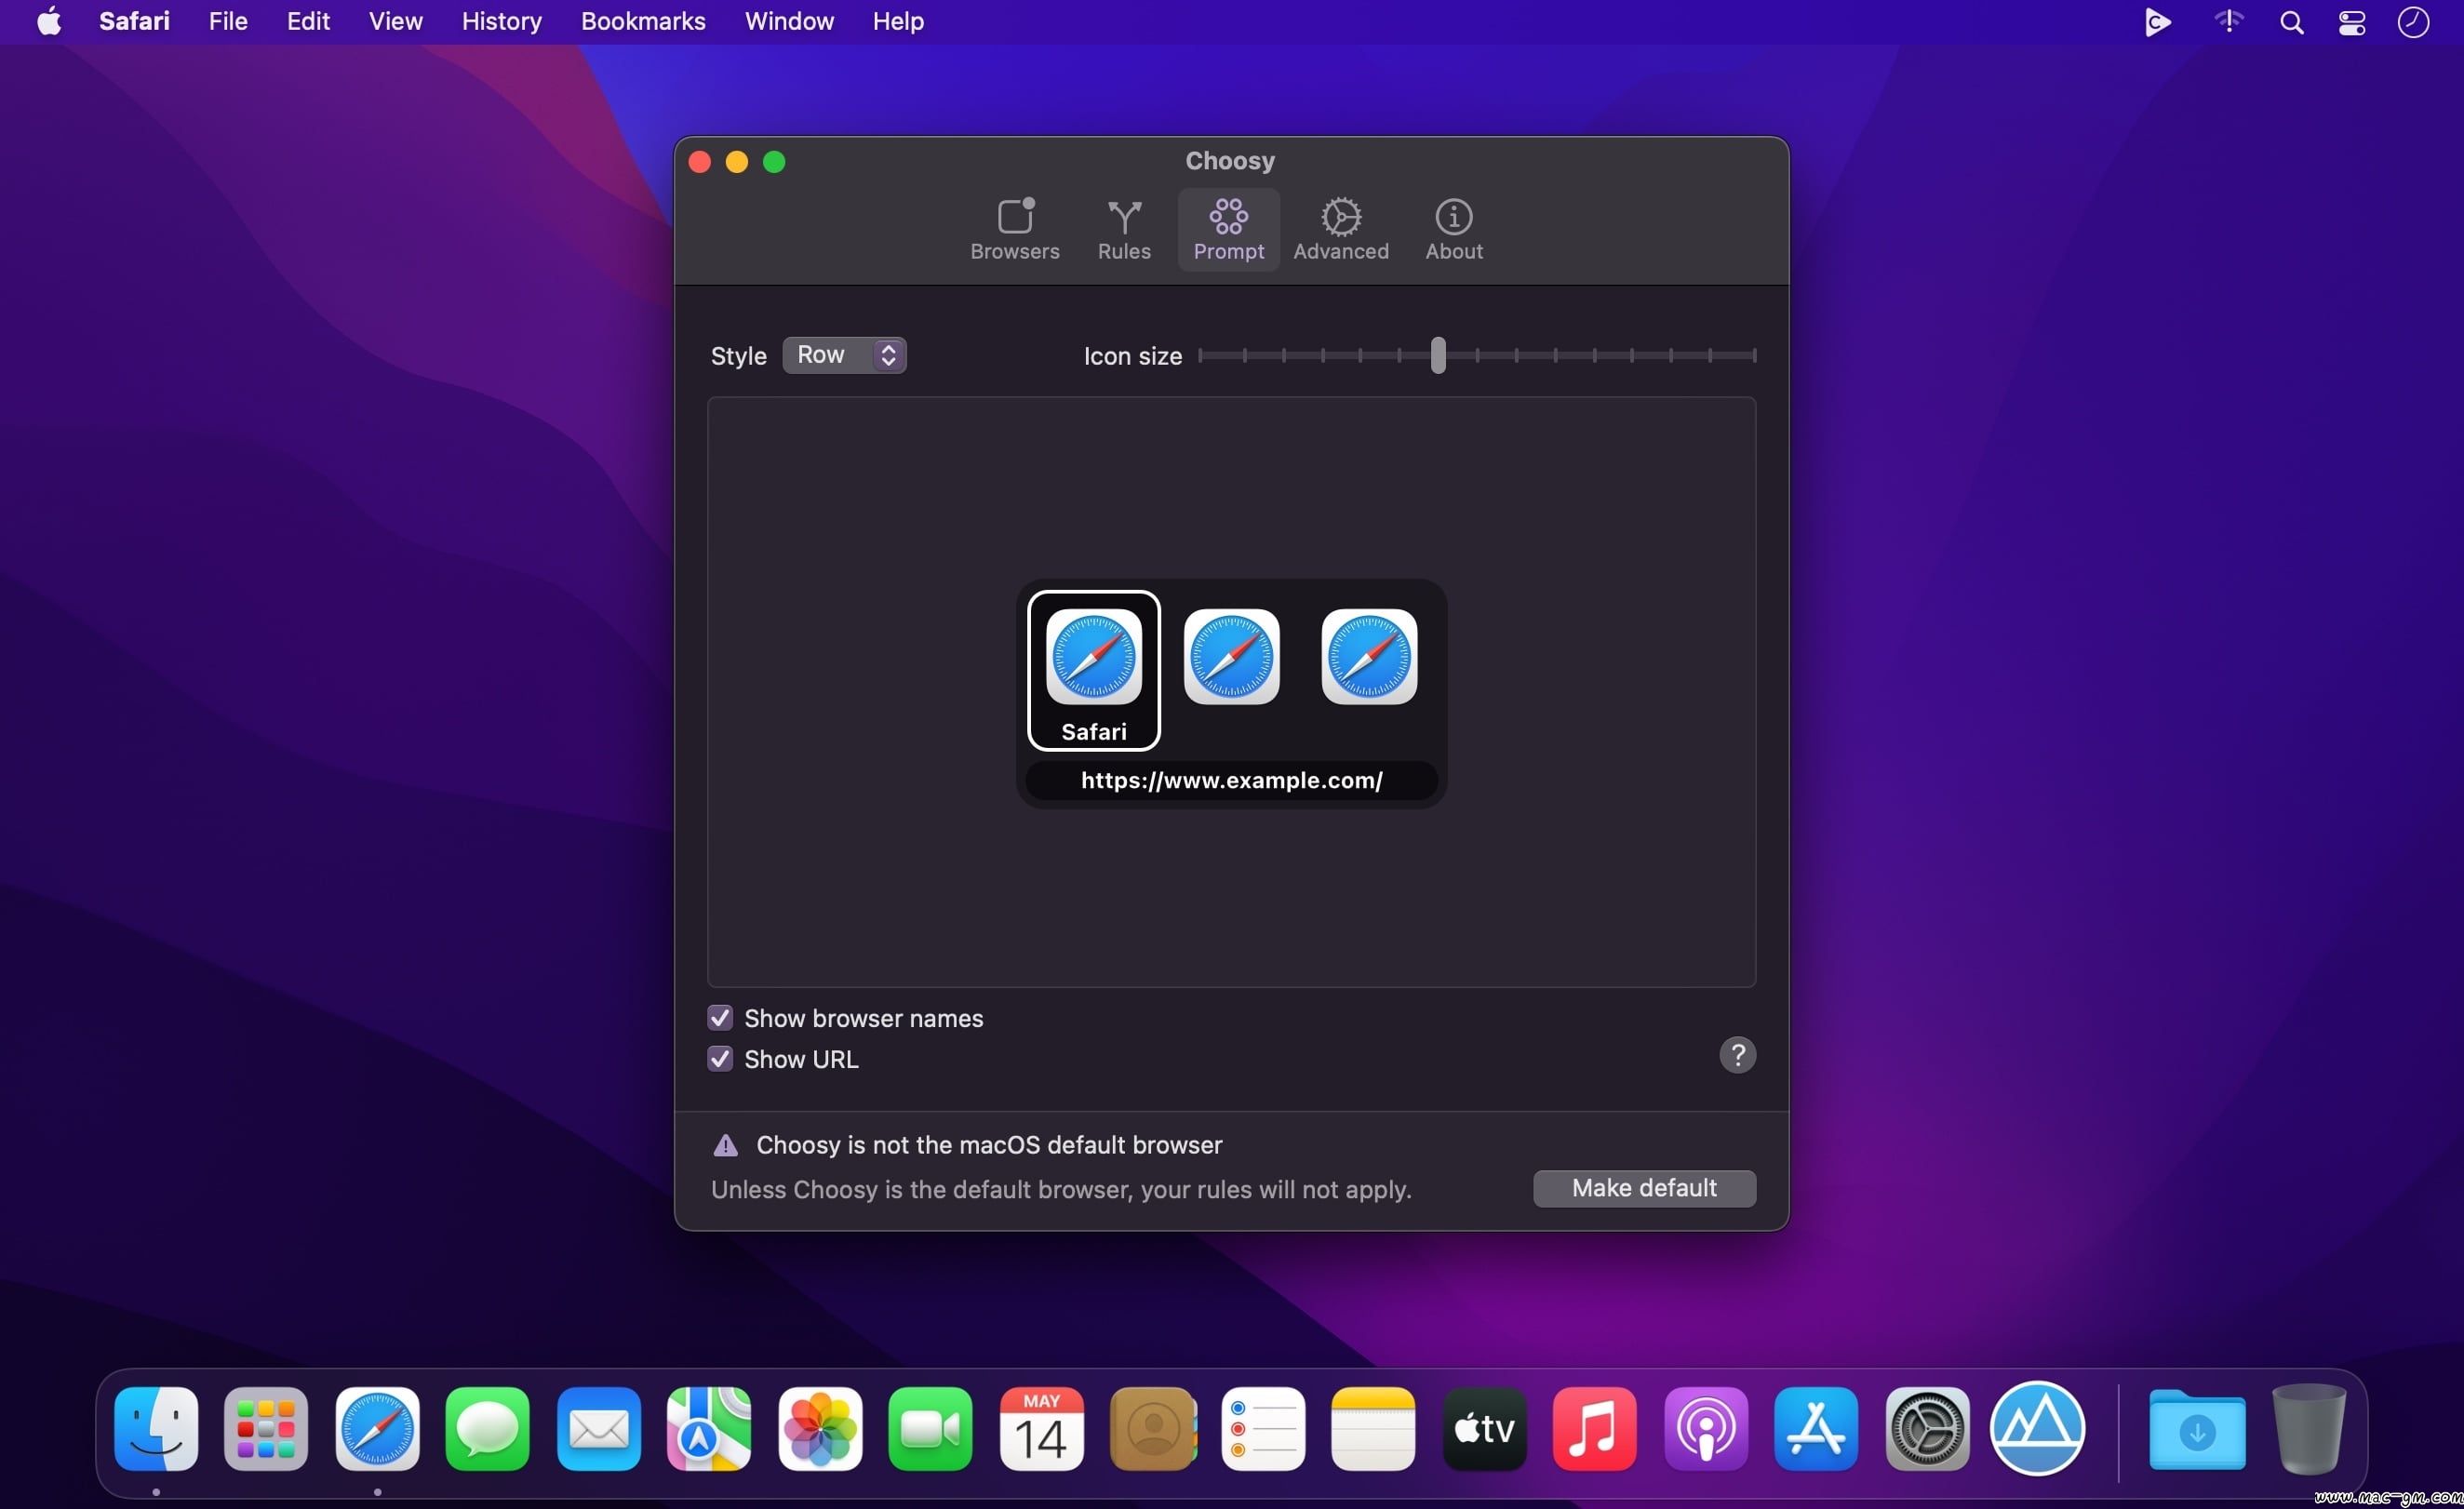Open the Window menu
Image resolution: width=2464 pixels, height=1509 pixels.
(x=789, y=21)
